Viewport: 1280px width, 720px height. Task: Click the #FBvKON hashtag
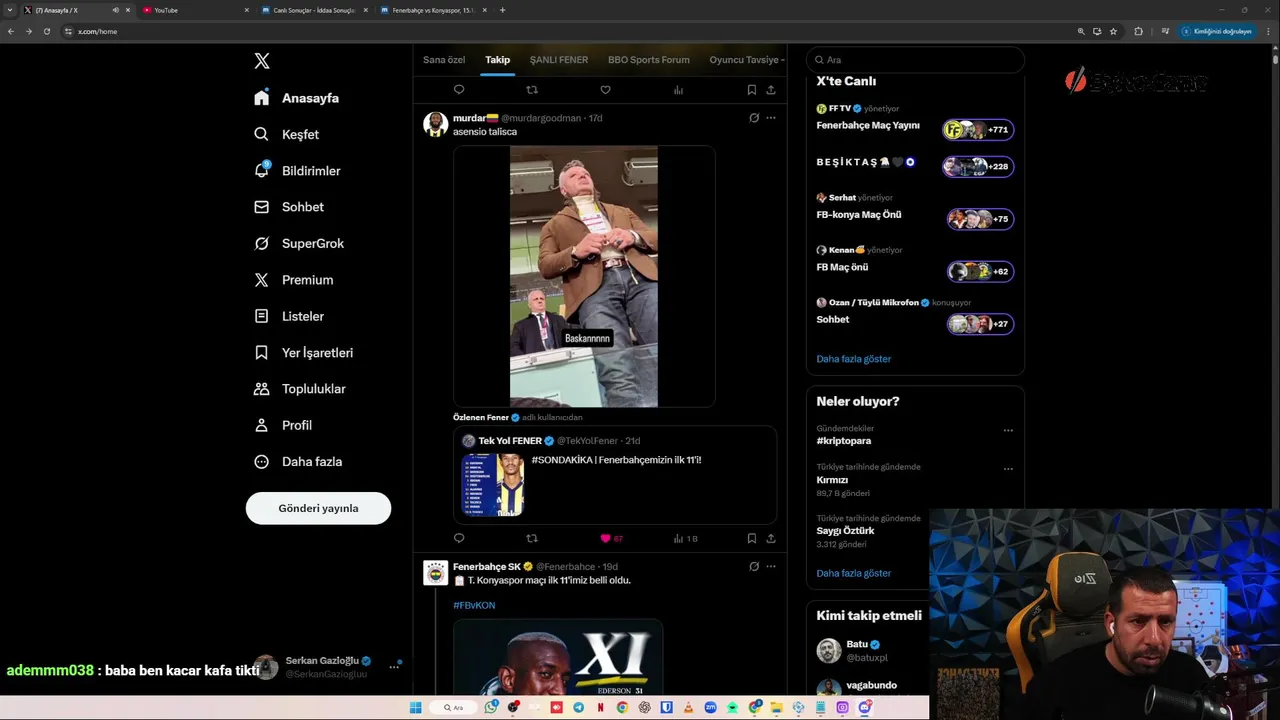coord(474,605)
